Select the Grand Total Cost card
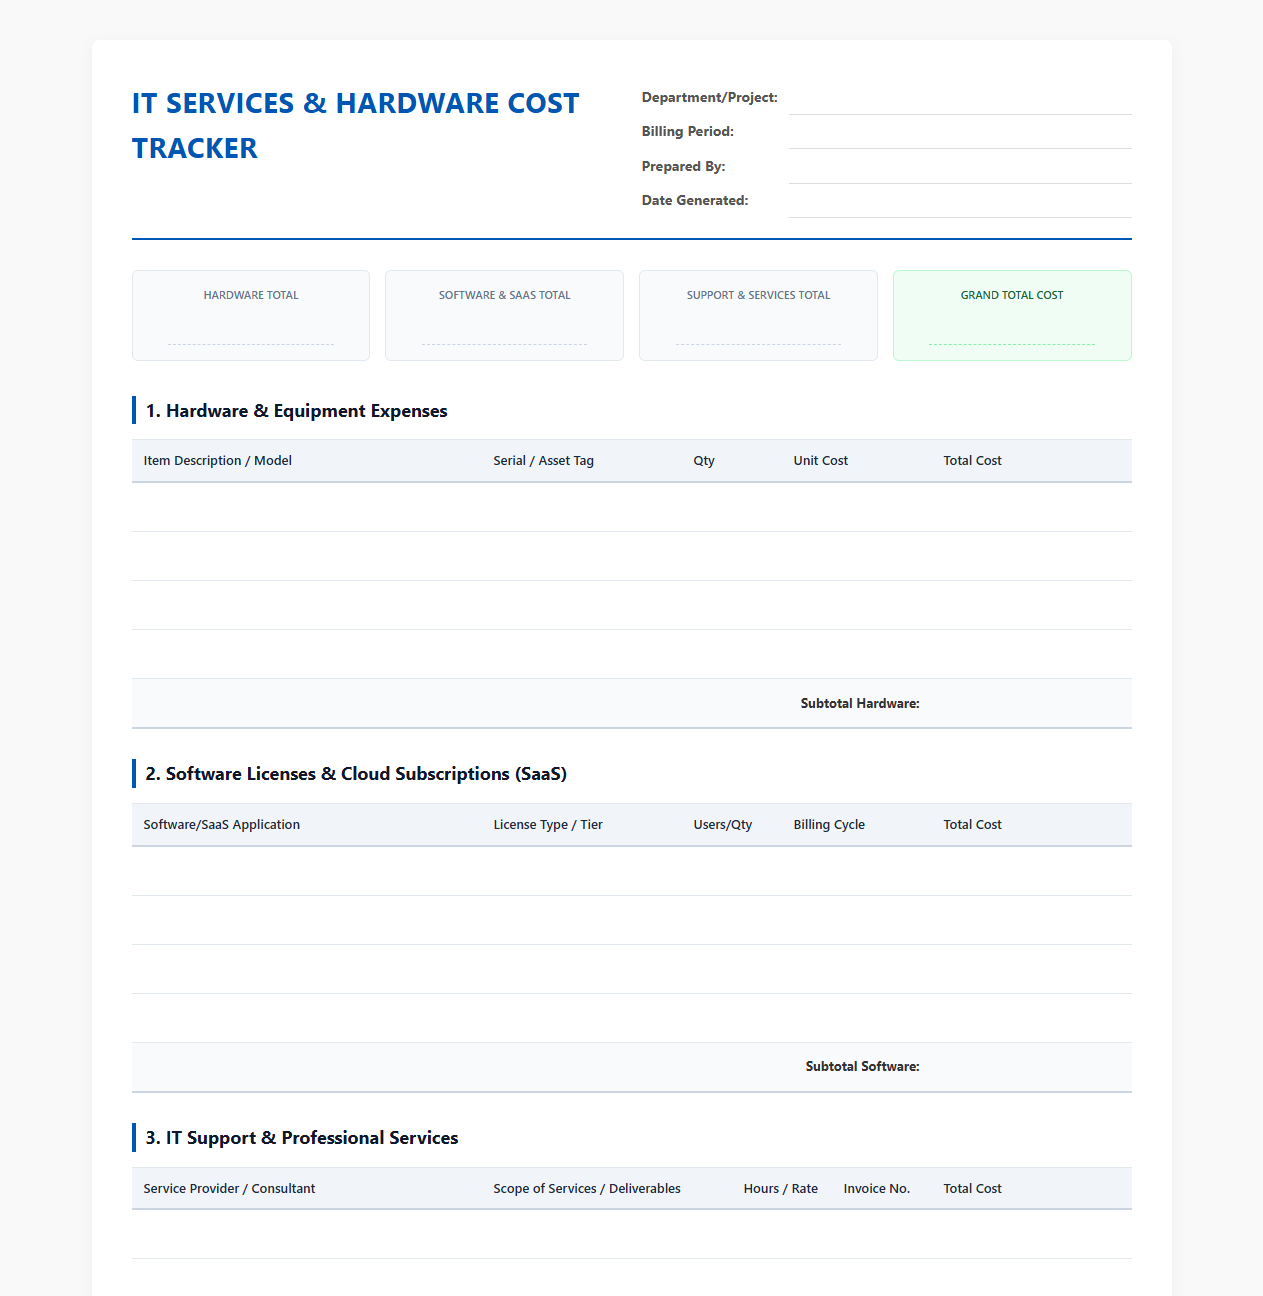Image resolution: width=1263 pixels, height=1296 pixels. pyautogui.click(x=1012, y=315)
